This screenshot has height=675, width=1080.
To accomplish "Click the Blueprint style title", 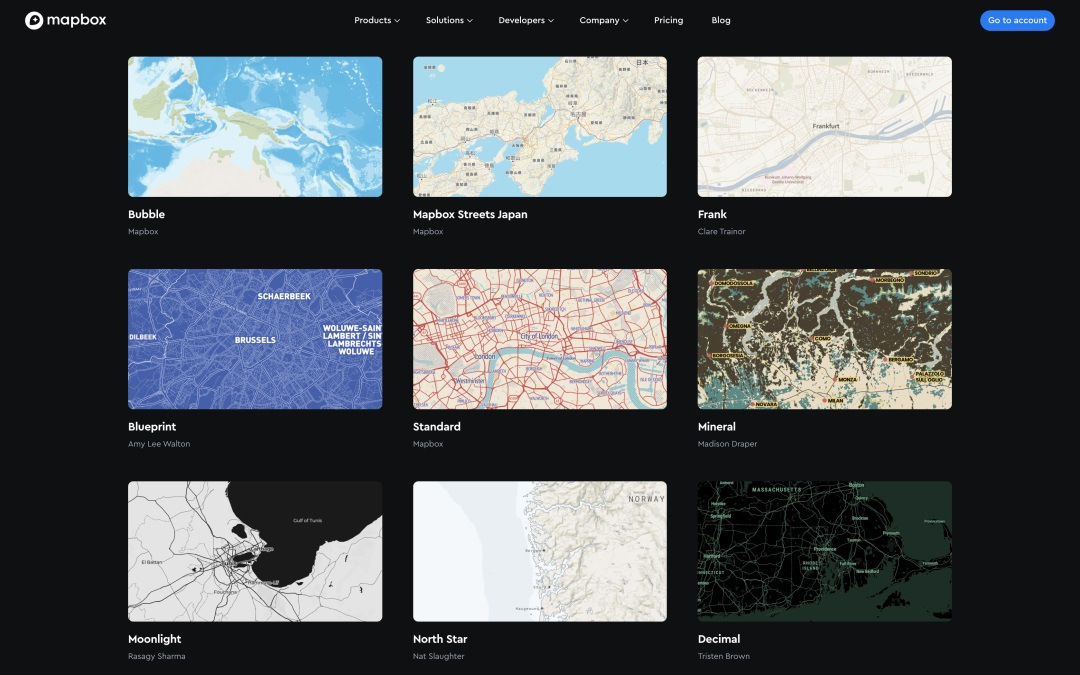I will (152, 427).
